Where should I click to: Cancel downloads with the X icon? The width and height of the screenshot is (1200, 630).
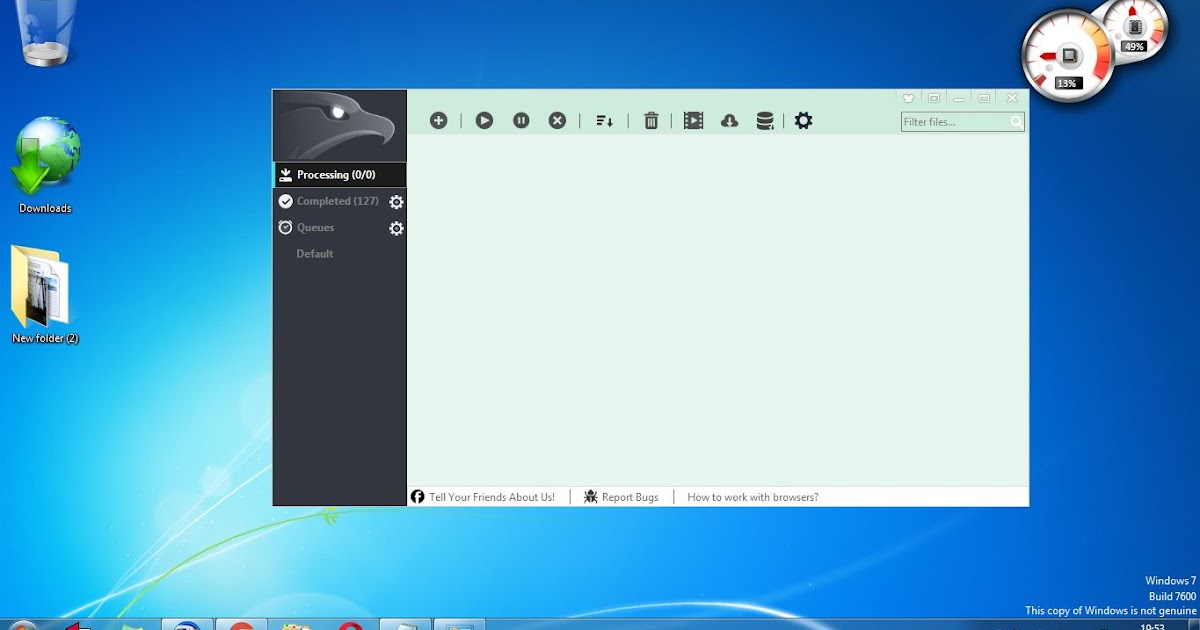coord(557,119)
